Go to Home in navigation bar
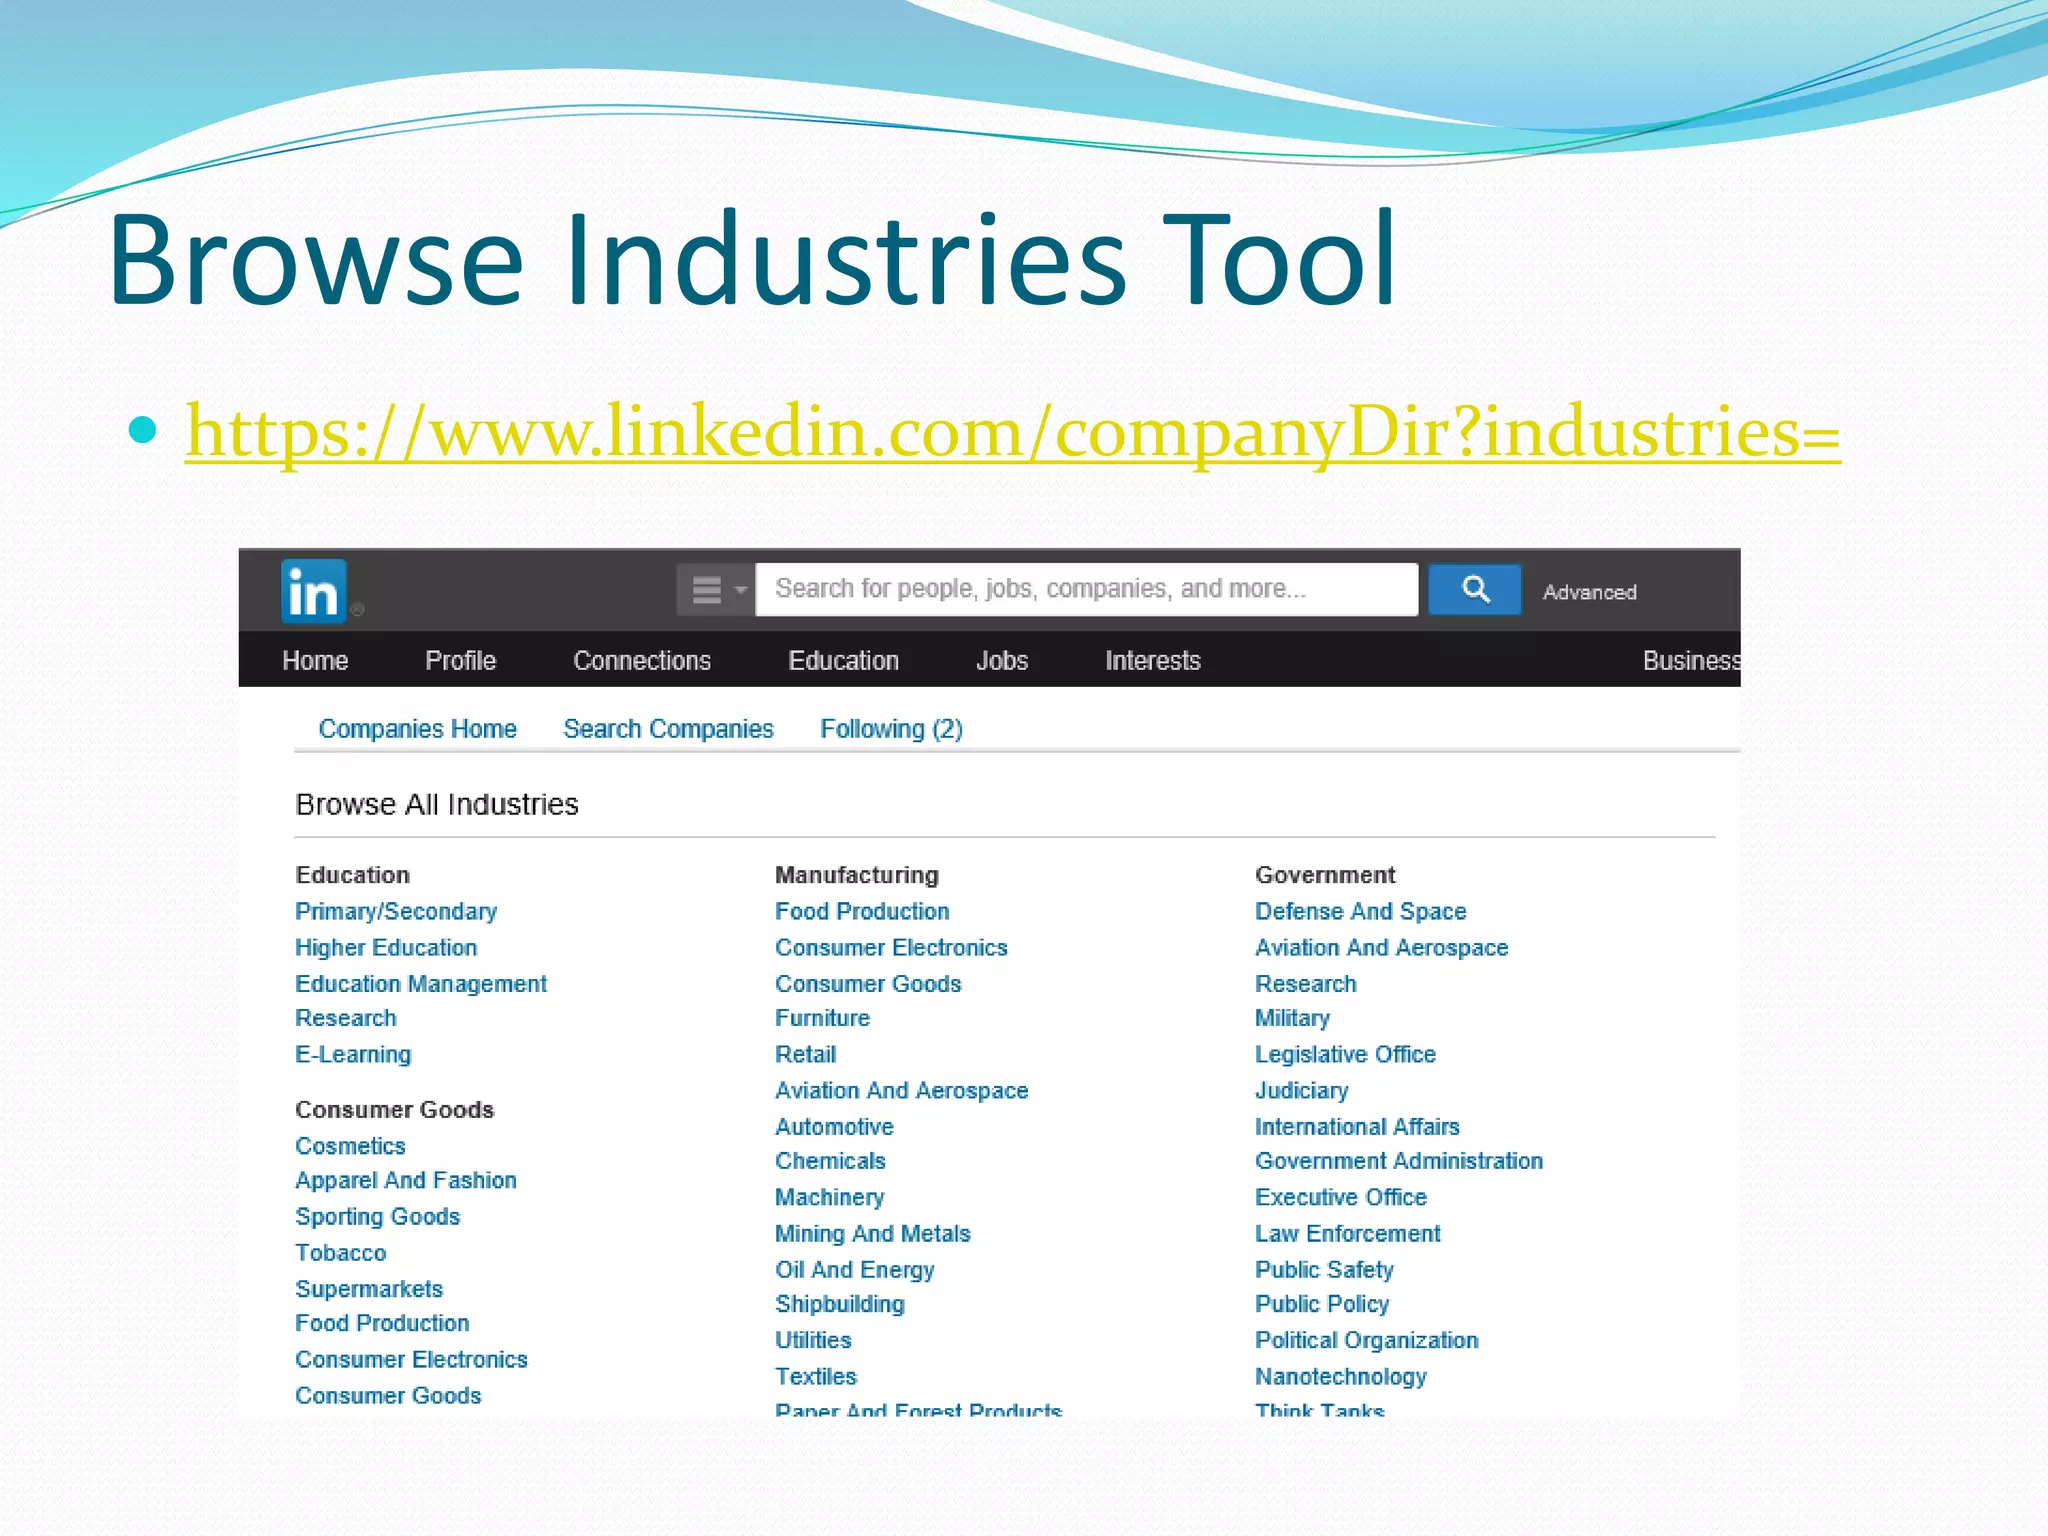The height and width of the screenshot is (1536, 2048). [315, 661]
